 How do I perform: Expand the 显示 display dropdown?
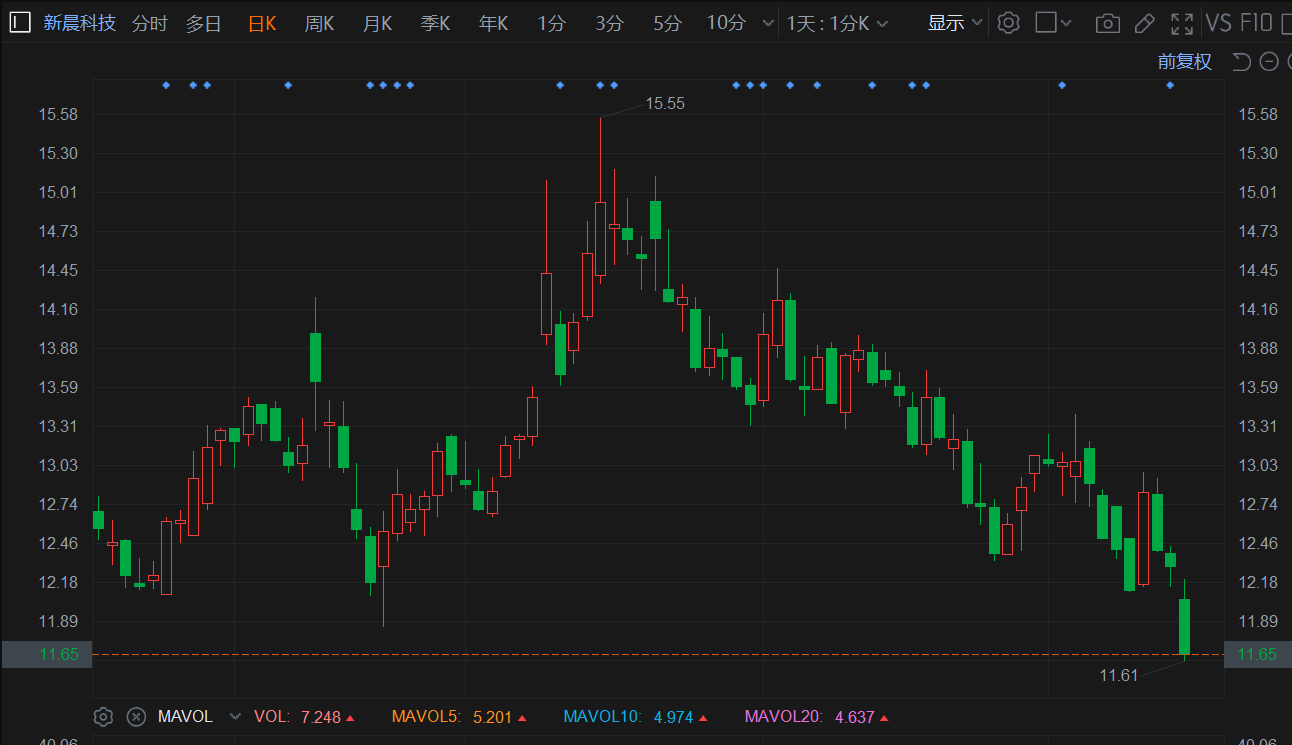point(955,23)
